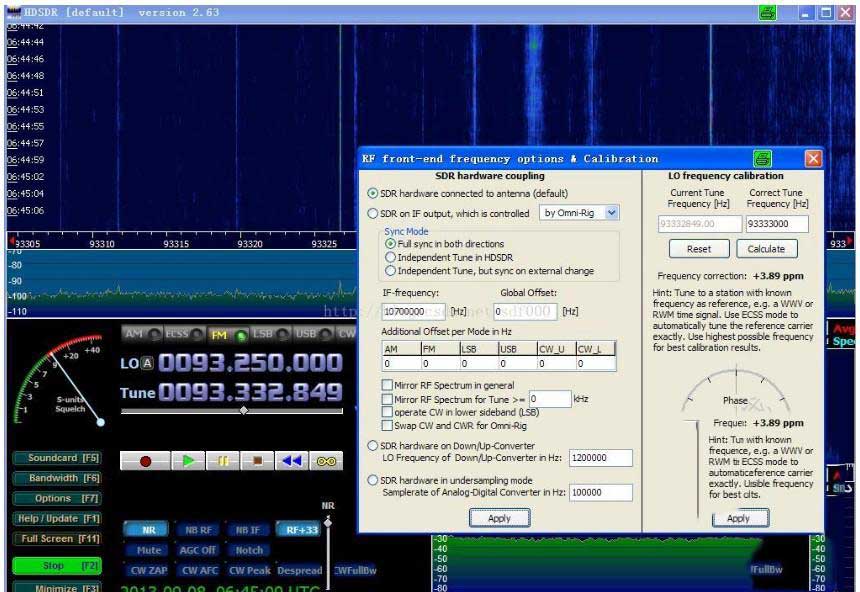Click the green icon in HDSDR title bar
Image resolution: width=860 pixels, height=592 pixels.
[767, 13]
